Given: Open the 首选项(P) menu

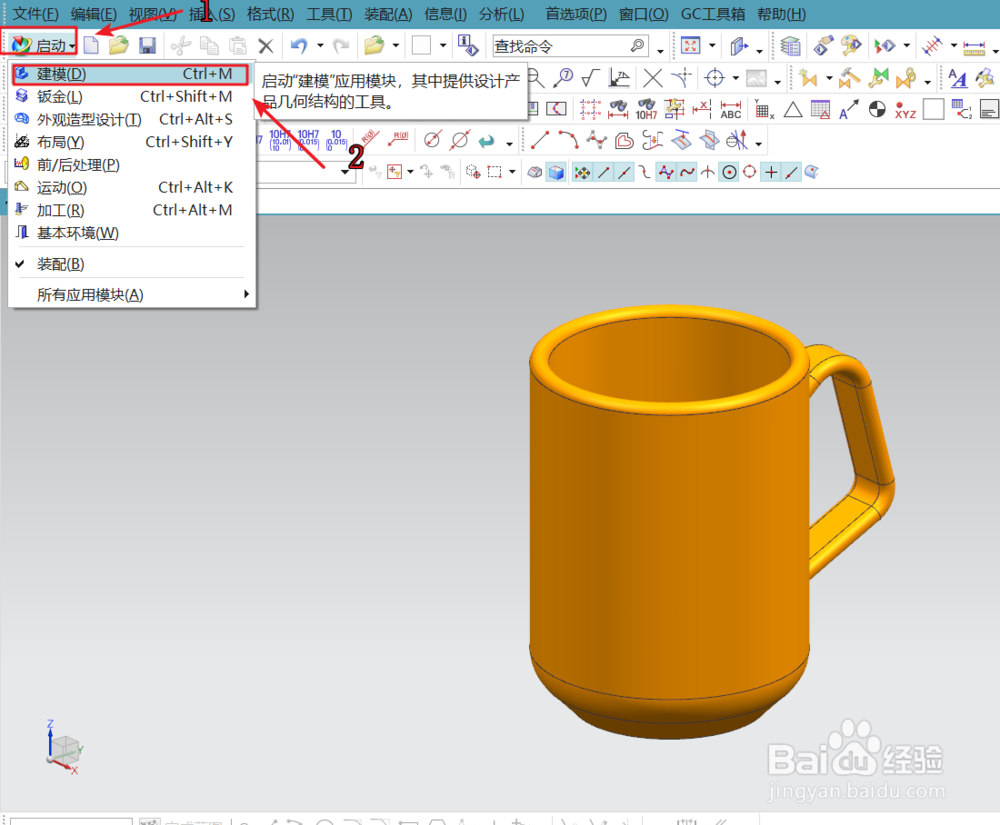Looking at the screenshot, I should point(576,13).
